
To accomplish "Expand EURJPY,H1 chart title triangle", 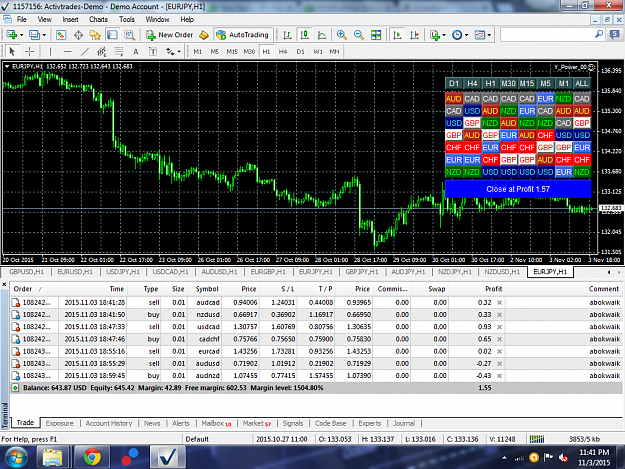I will click(7, 67).
